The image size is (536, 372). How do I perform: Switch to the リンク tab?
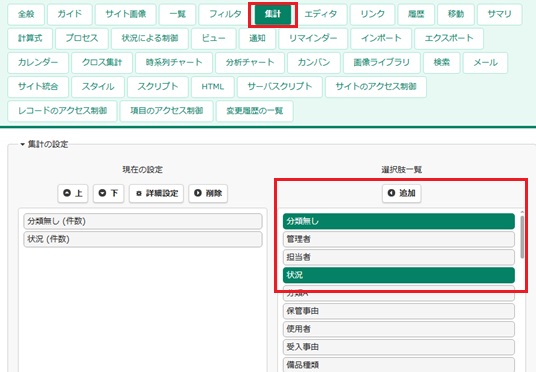[x=372, y=14]
